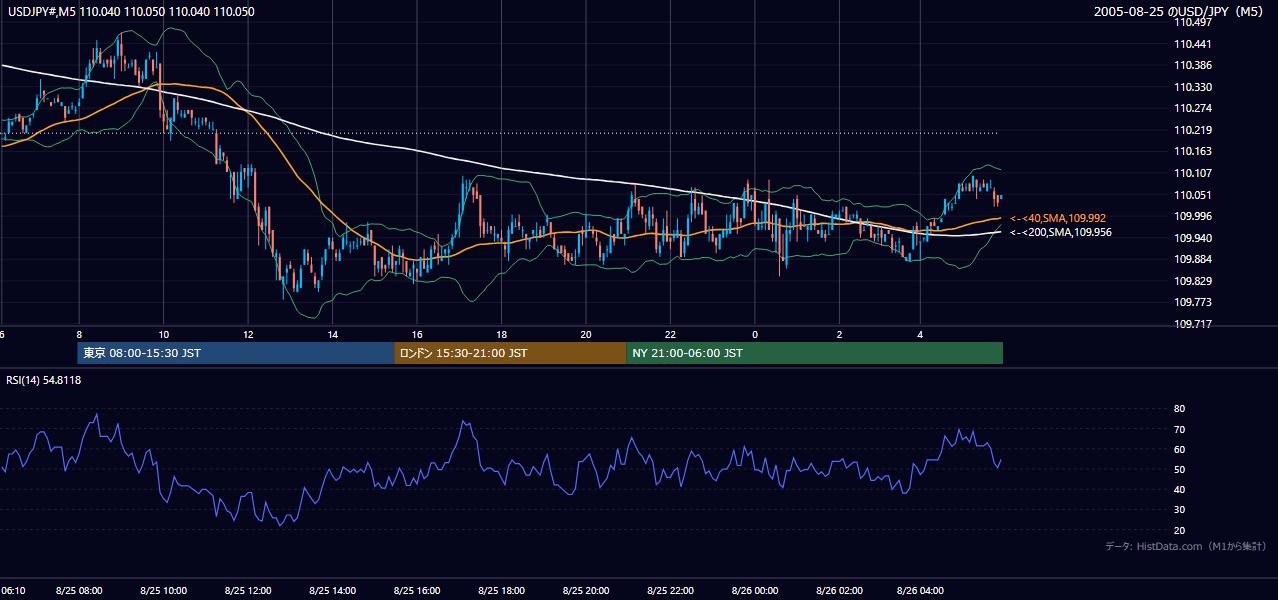The image size is (1278, 600).
Task: Click the 8/25 20:00 time axis label
Action: pyautogui.click(x=585, y=590)
